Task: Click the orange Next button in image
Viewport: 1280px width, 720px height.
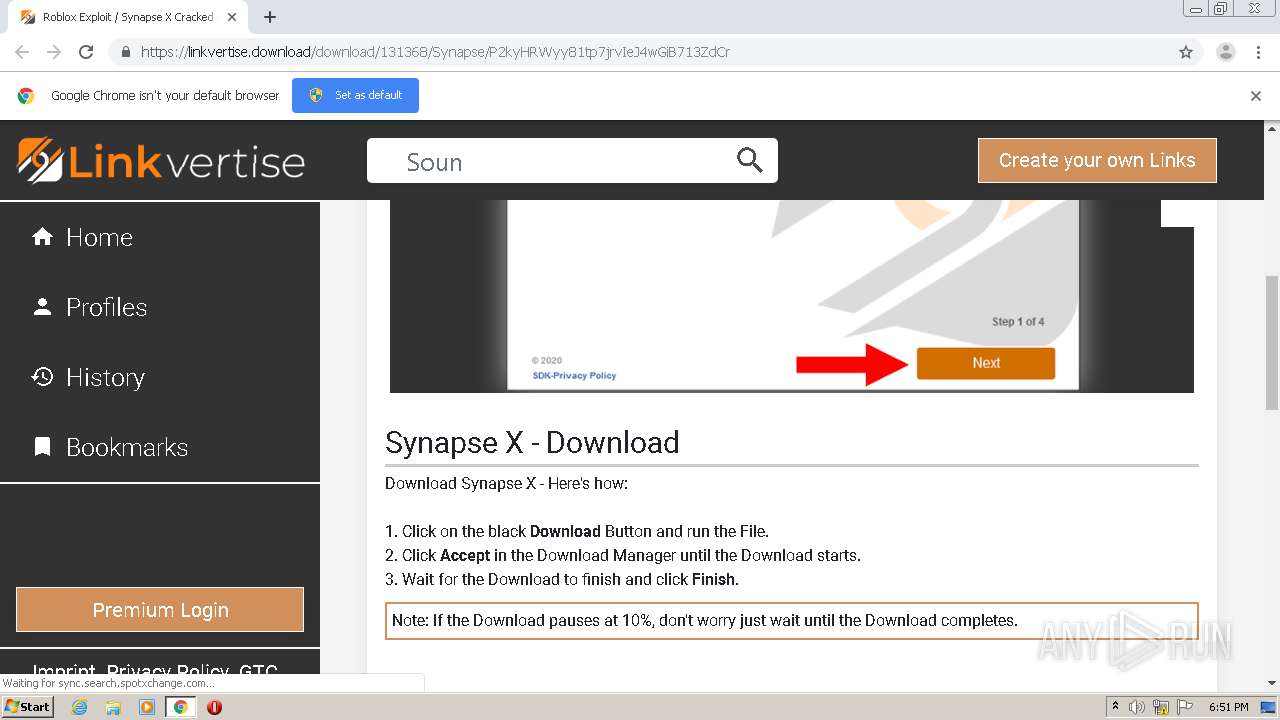Action: coord(986,363)
